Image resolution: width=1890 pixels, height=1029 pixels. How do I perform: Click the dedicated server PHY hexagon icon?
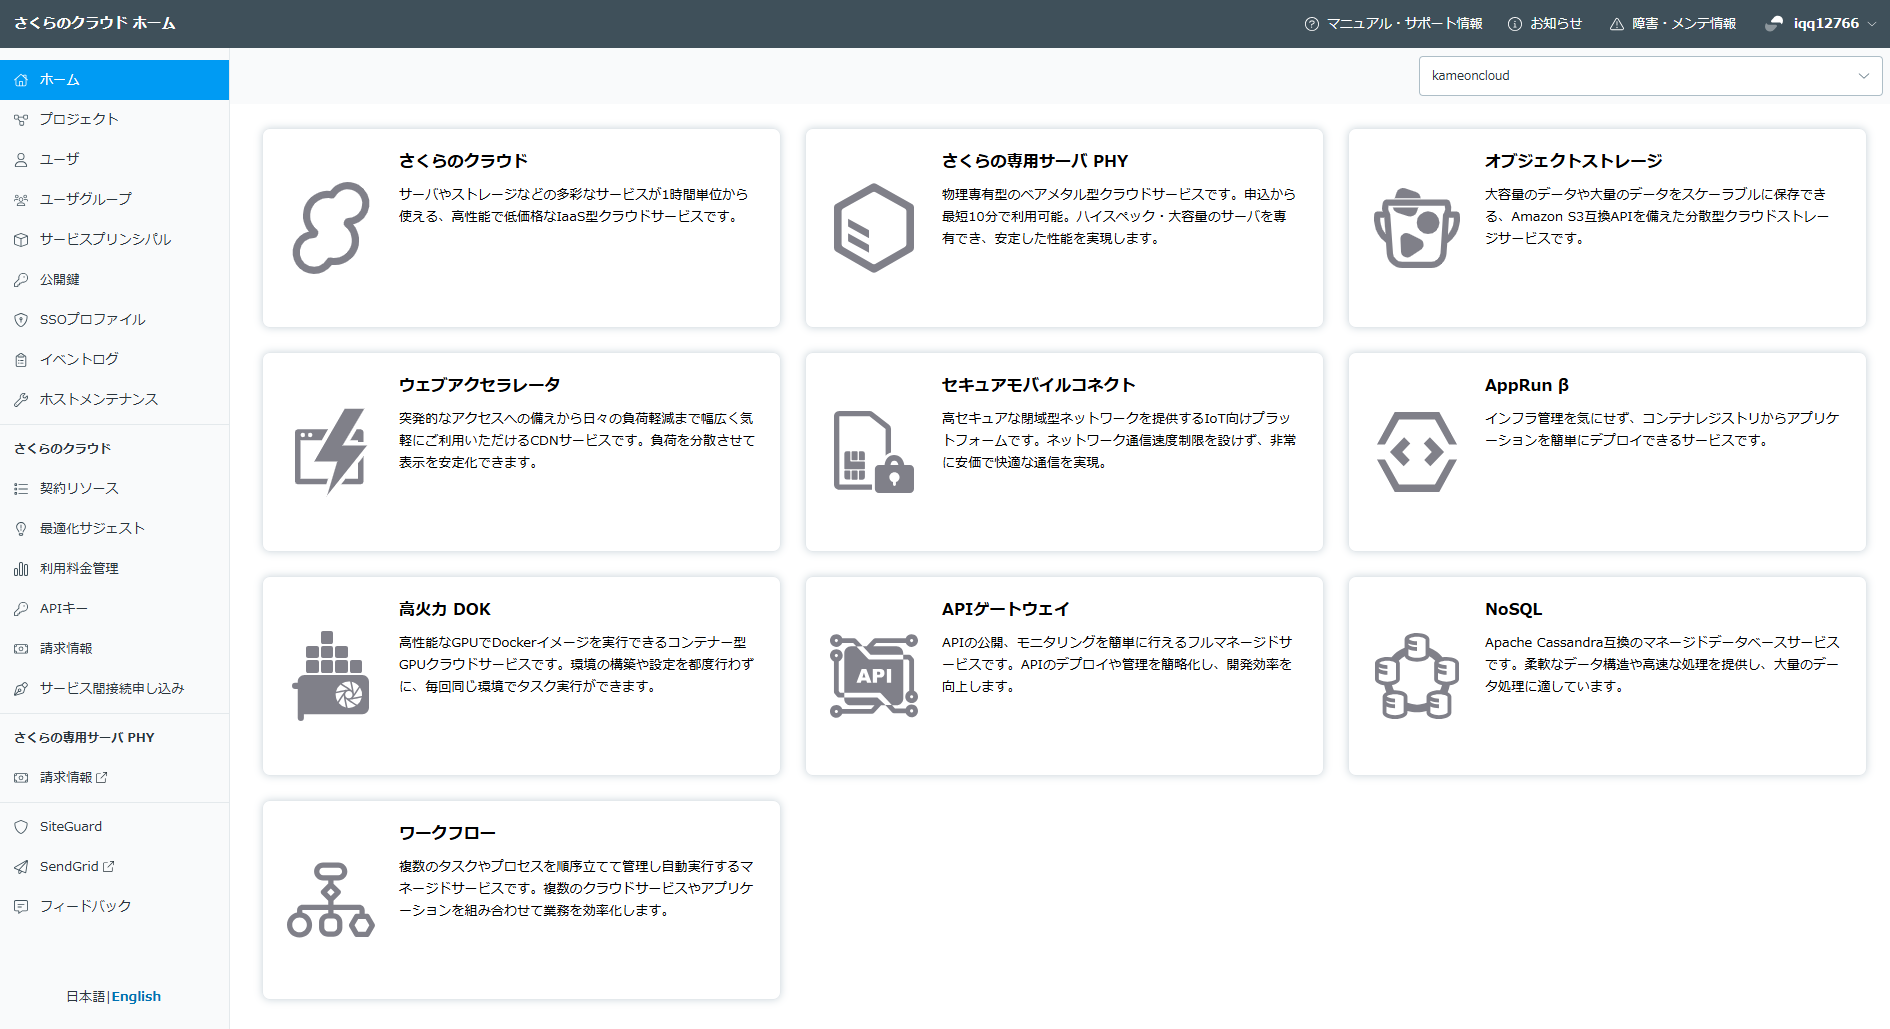coord(874,228)
